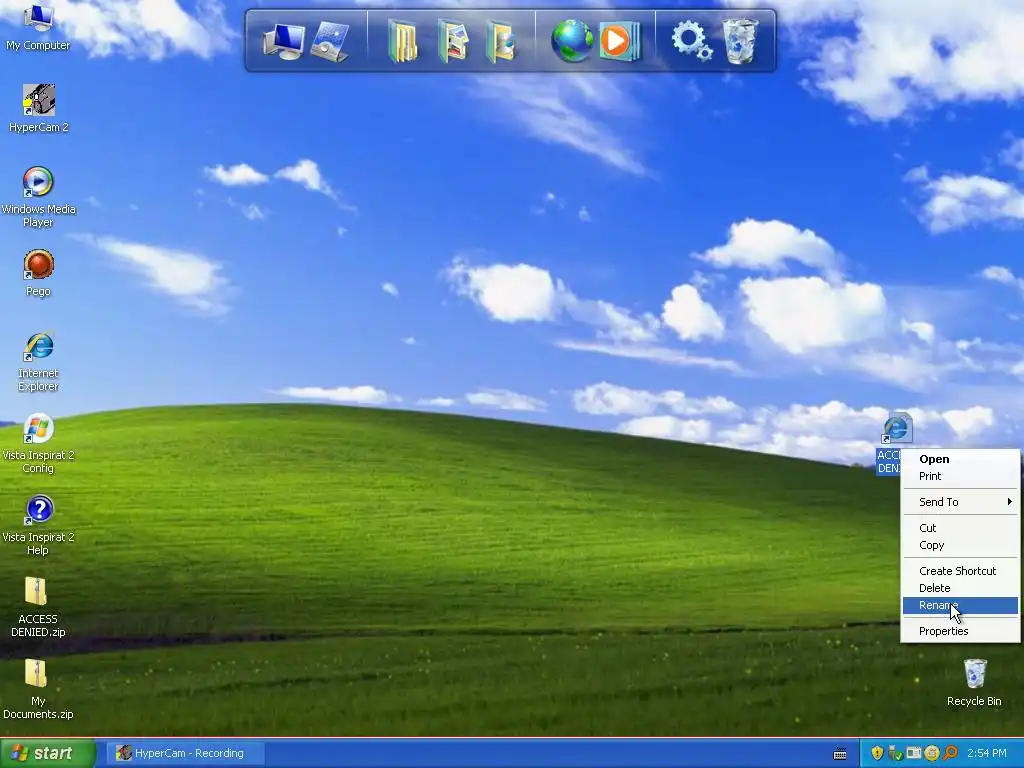Expand the Send To submenu
Image resolution: width=1024 pixels, height=768 pixels.
click(960, 502)
